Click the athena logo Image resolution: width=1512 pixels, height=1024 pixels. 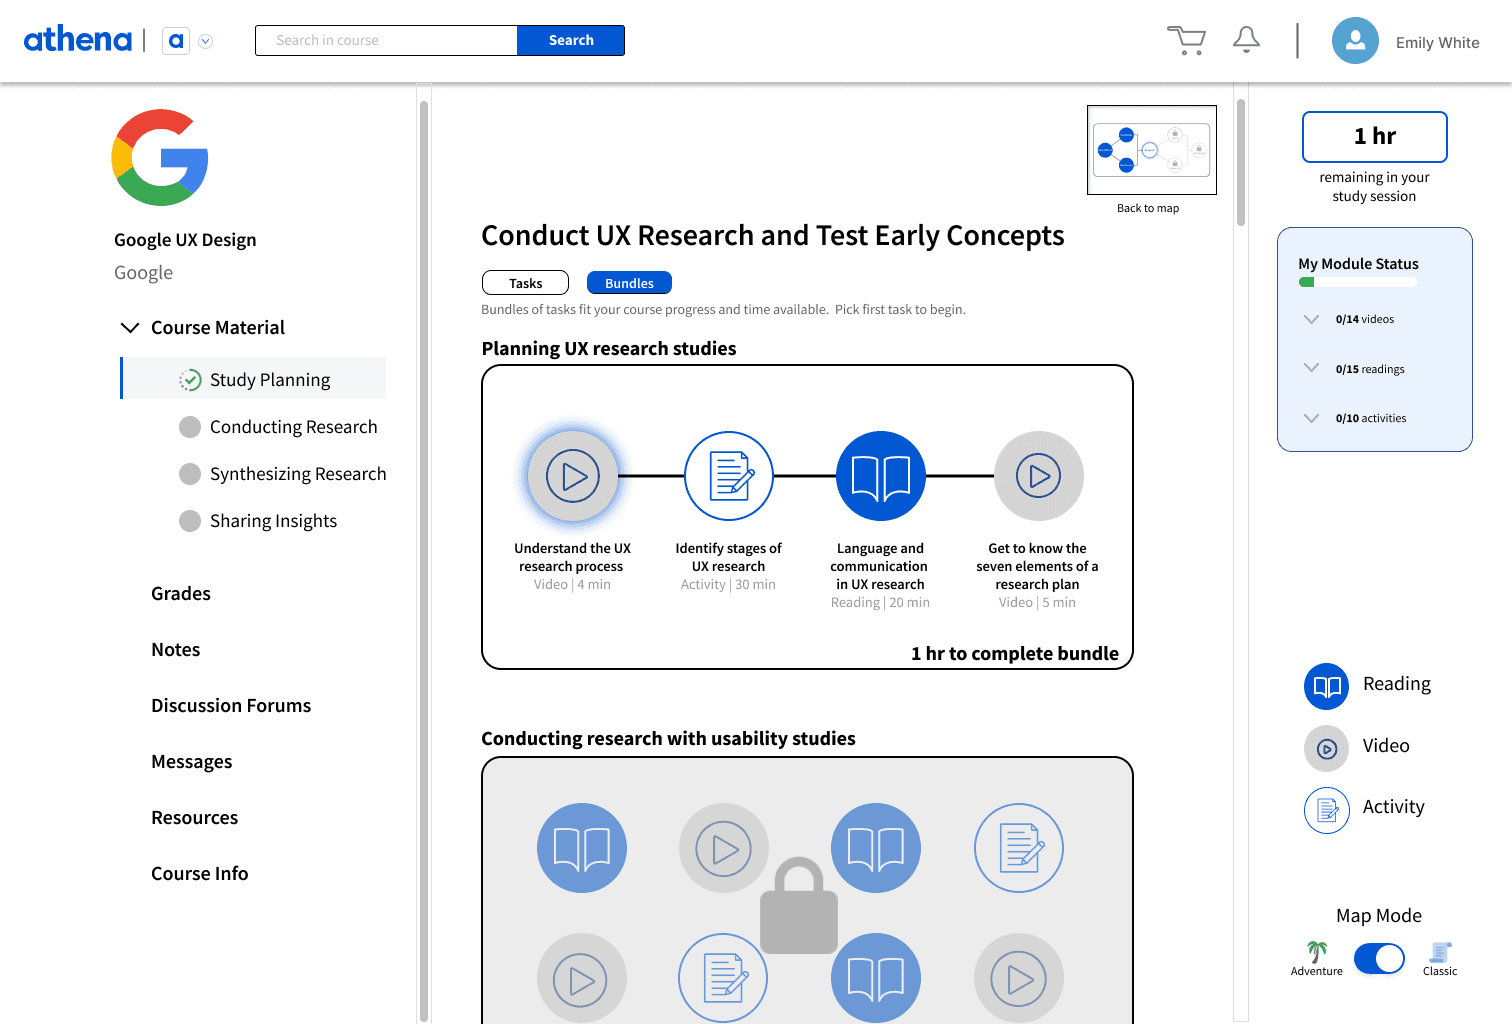coord(78,40)
